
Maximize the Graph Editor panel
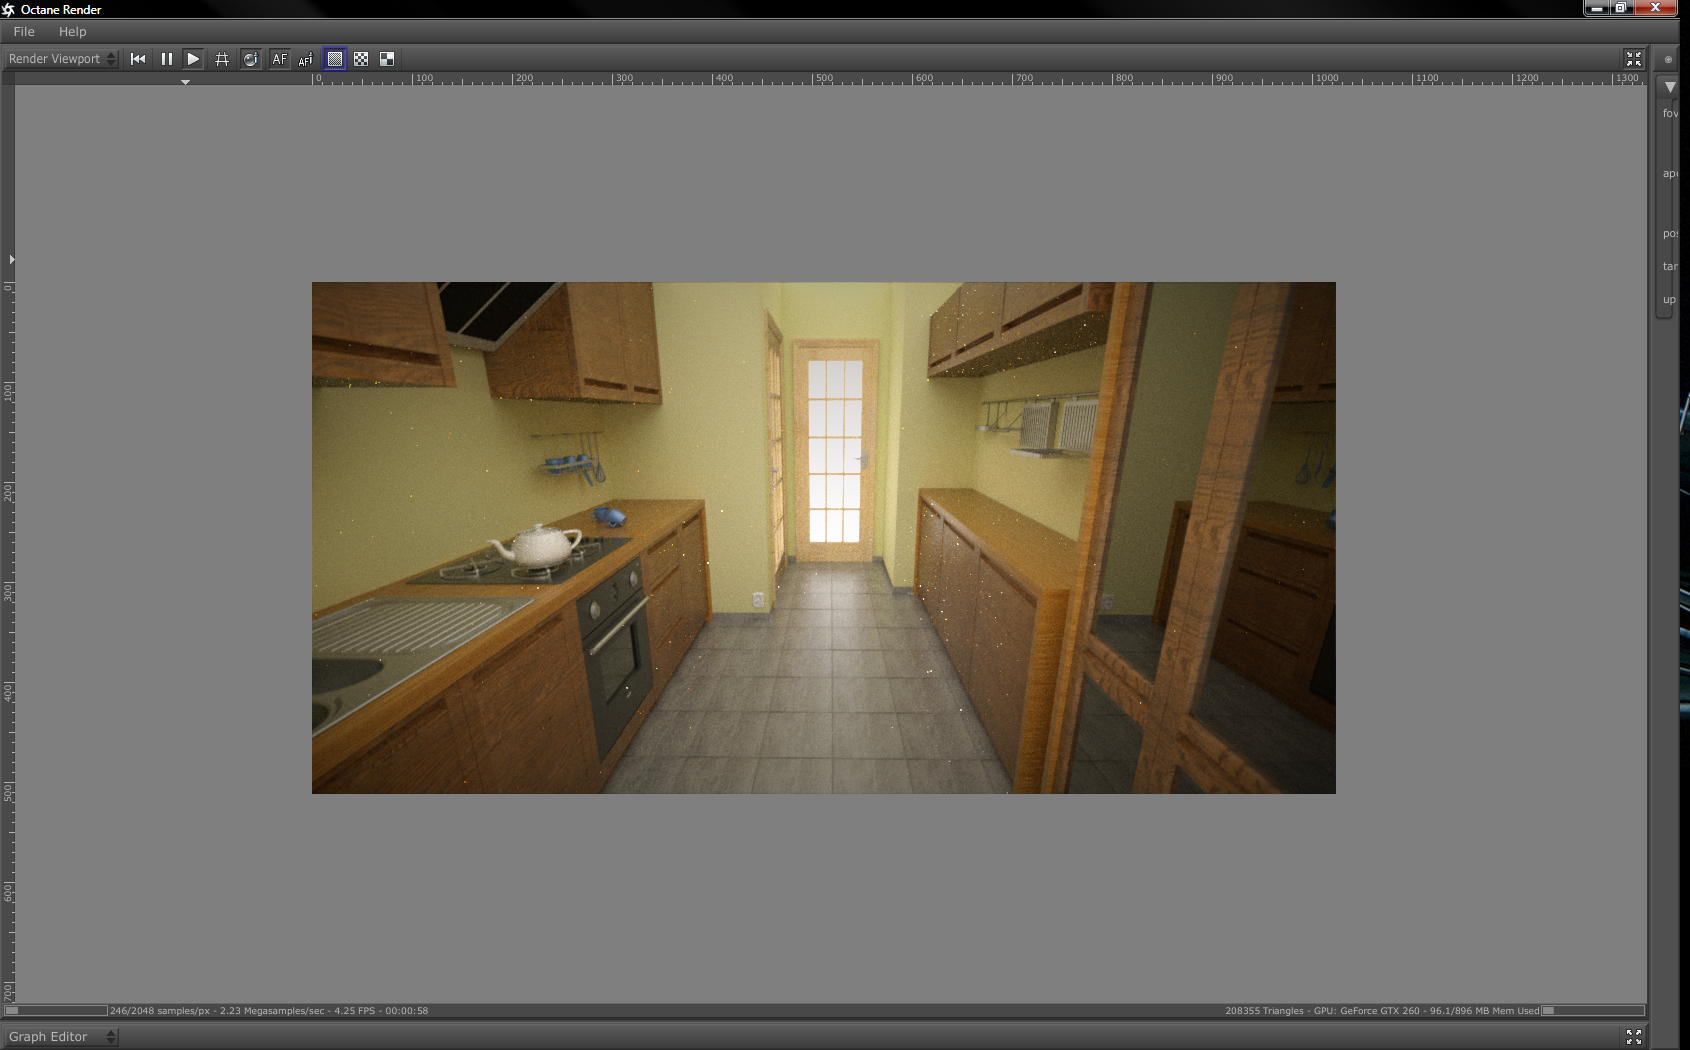[1633, 1037]
